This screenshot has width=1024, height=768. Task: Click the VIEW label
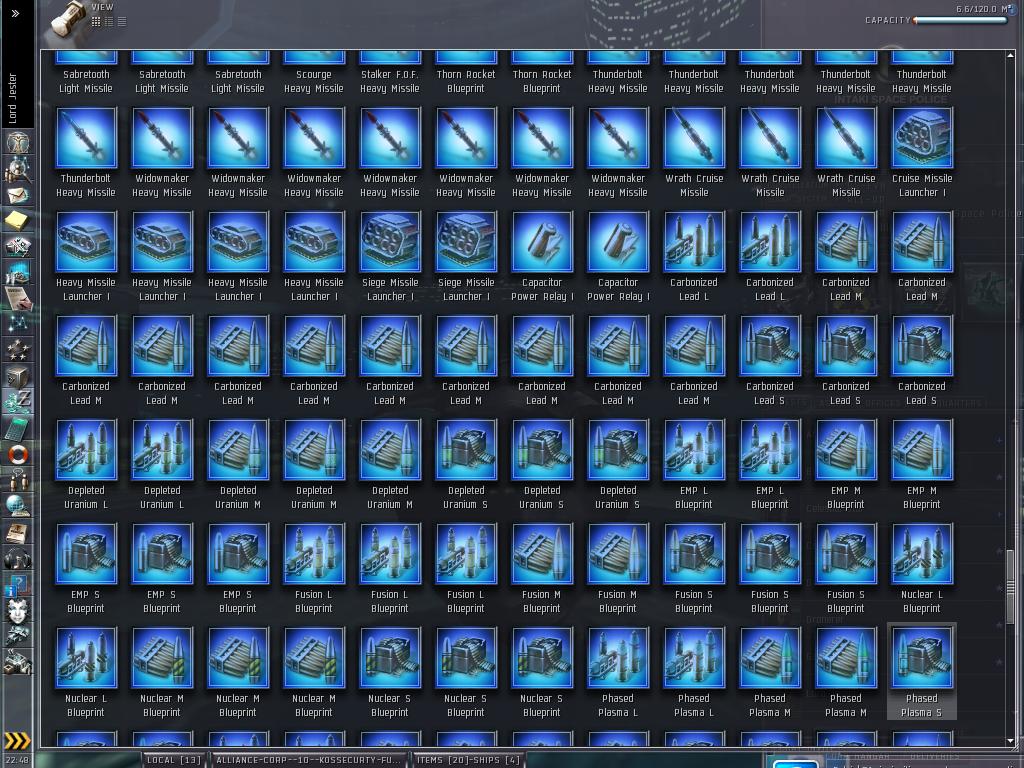pyautogui.click(x=103, y=7)
